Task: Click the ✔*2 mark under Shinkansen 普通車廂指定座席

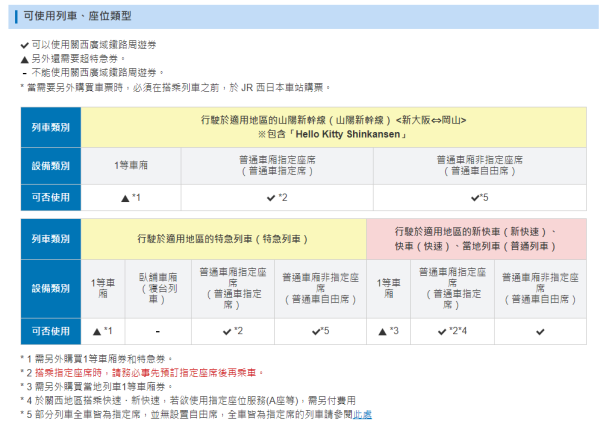Action: tap(277, 198)
